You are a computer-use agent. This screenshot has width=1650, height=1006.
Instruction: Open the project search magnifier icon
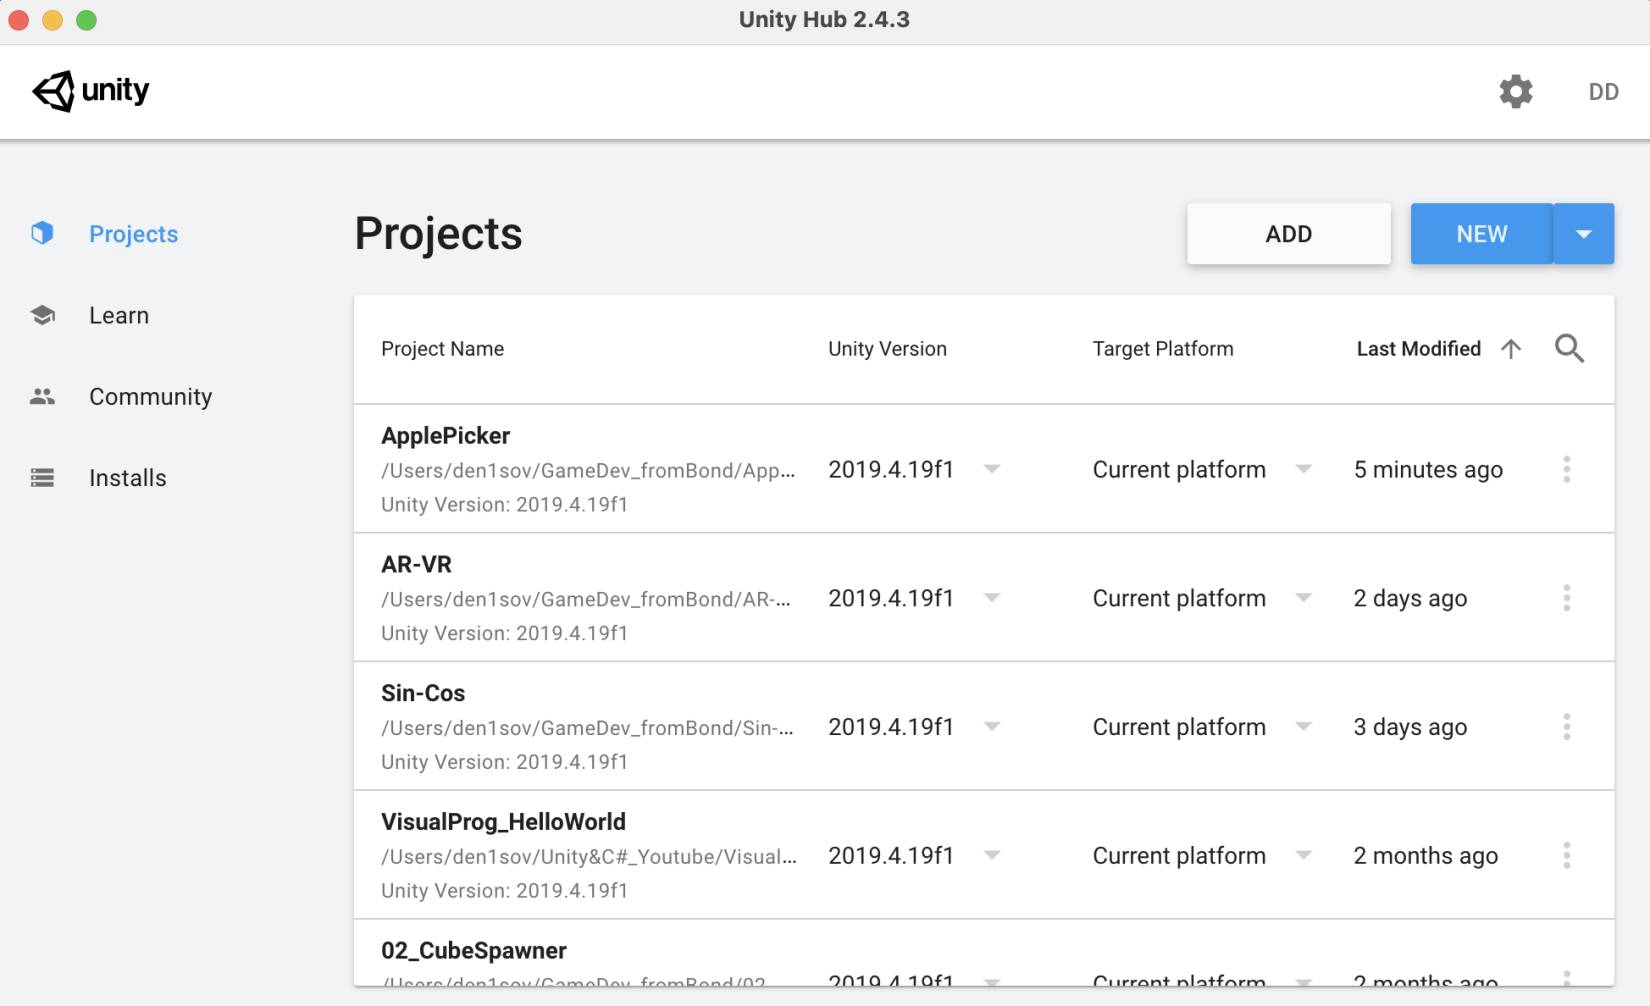point(1569,348)
